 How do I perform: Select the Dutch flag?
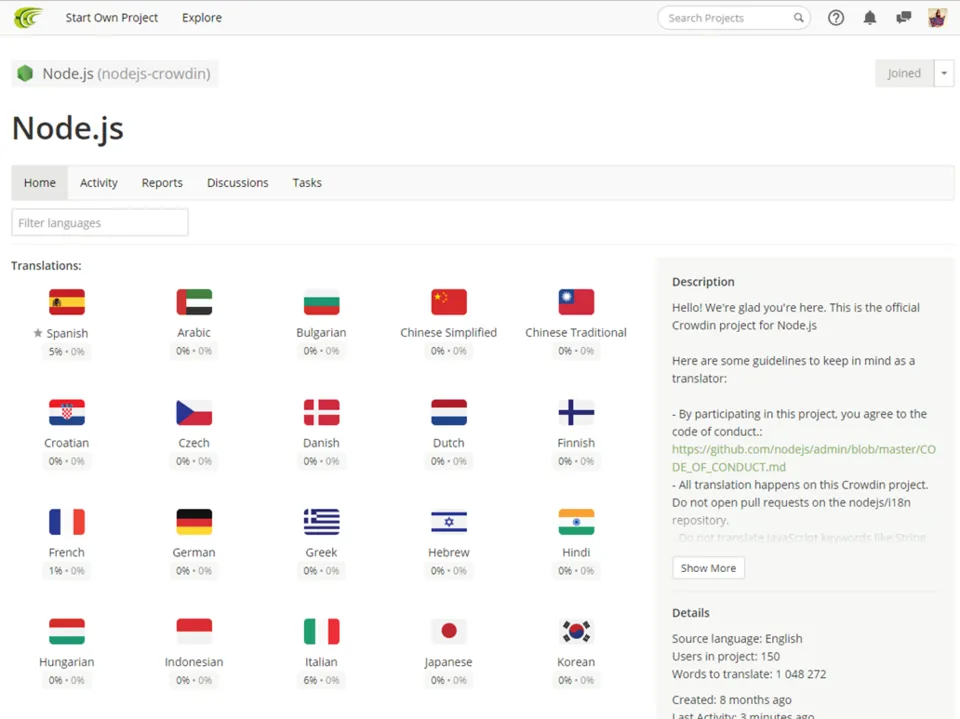[x=449, y=412]
